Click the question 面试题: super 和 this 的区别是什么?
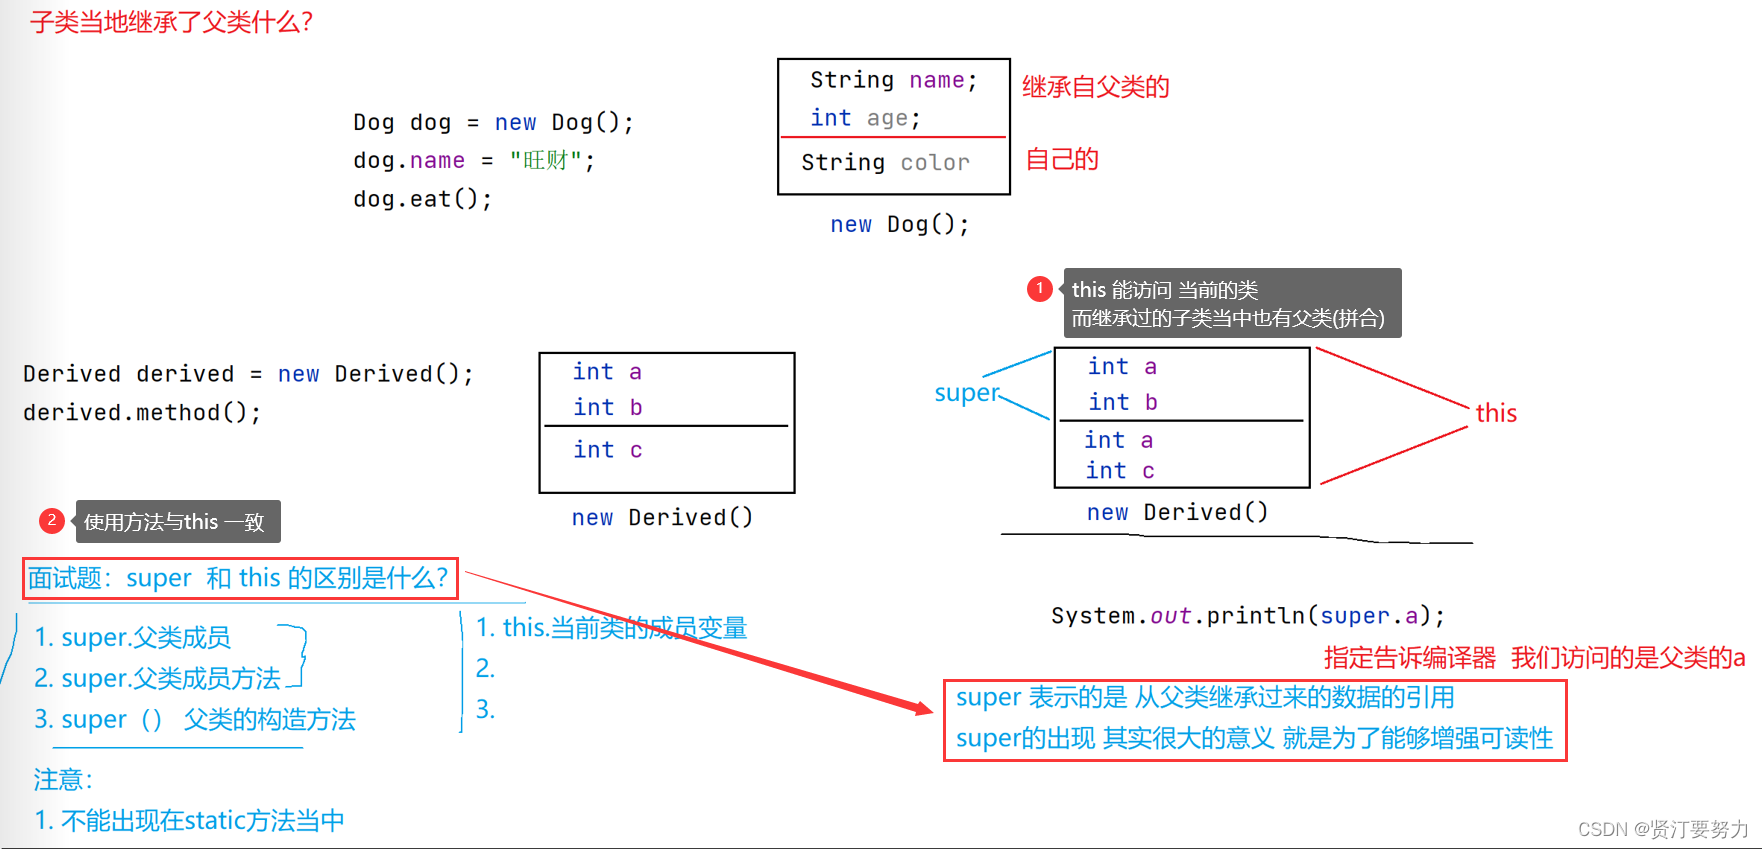 (x=239, y=578)
